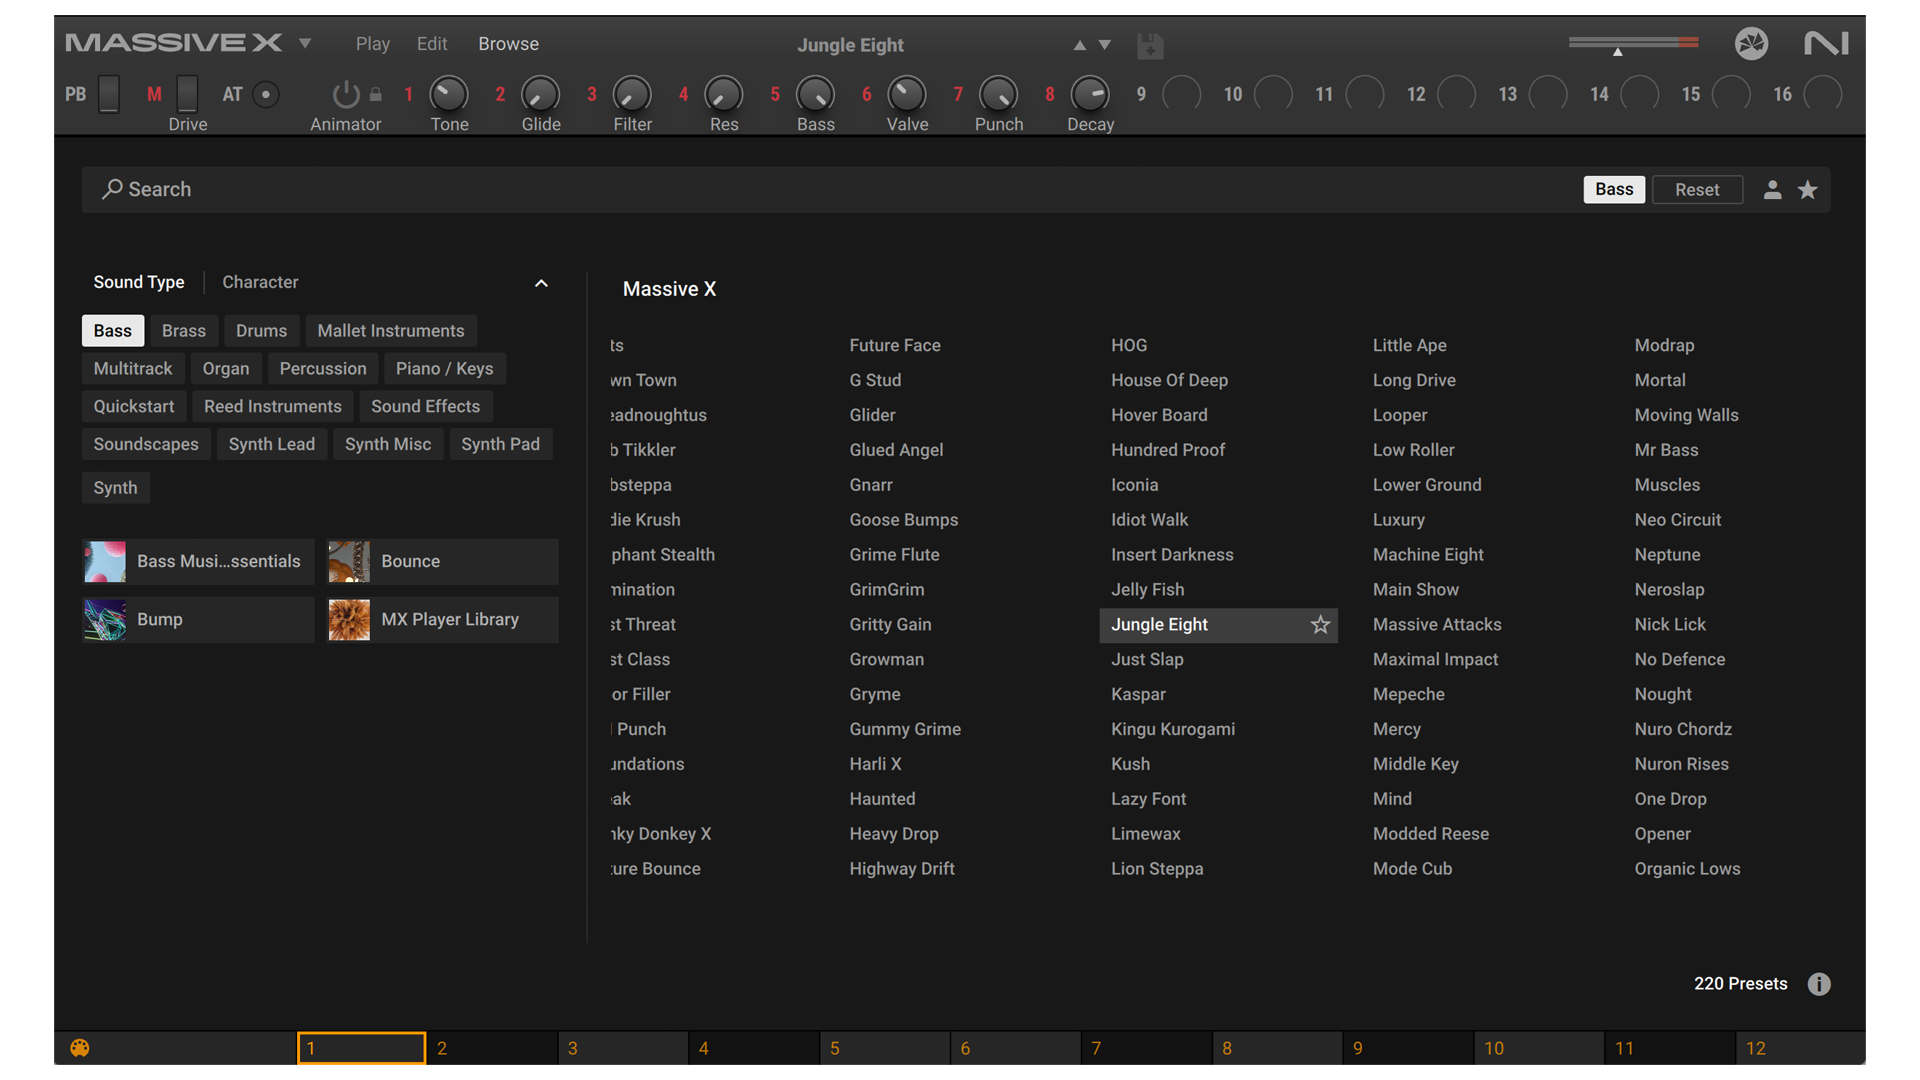Image resolution: width=1920 pixels, height=1080 pixels.
Task: Select modulation slot 2 in bottom bar
Action: (492, 1048)
